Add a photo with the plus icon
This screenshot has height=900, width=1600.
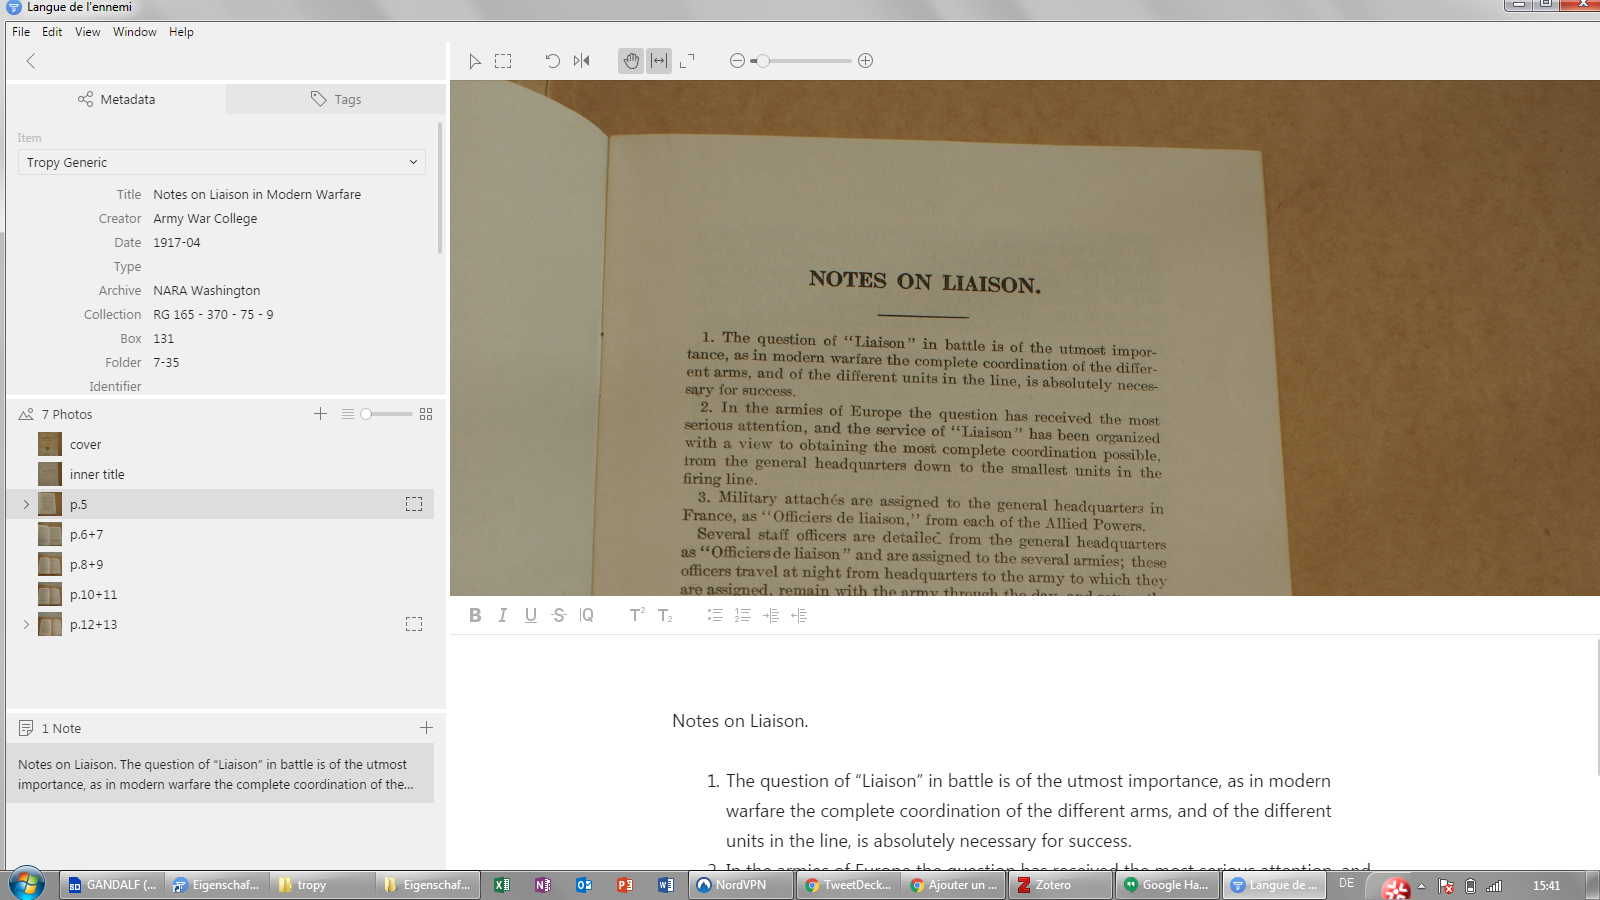pyautogui.click(x=320, y=413)
